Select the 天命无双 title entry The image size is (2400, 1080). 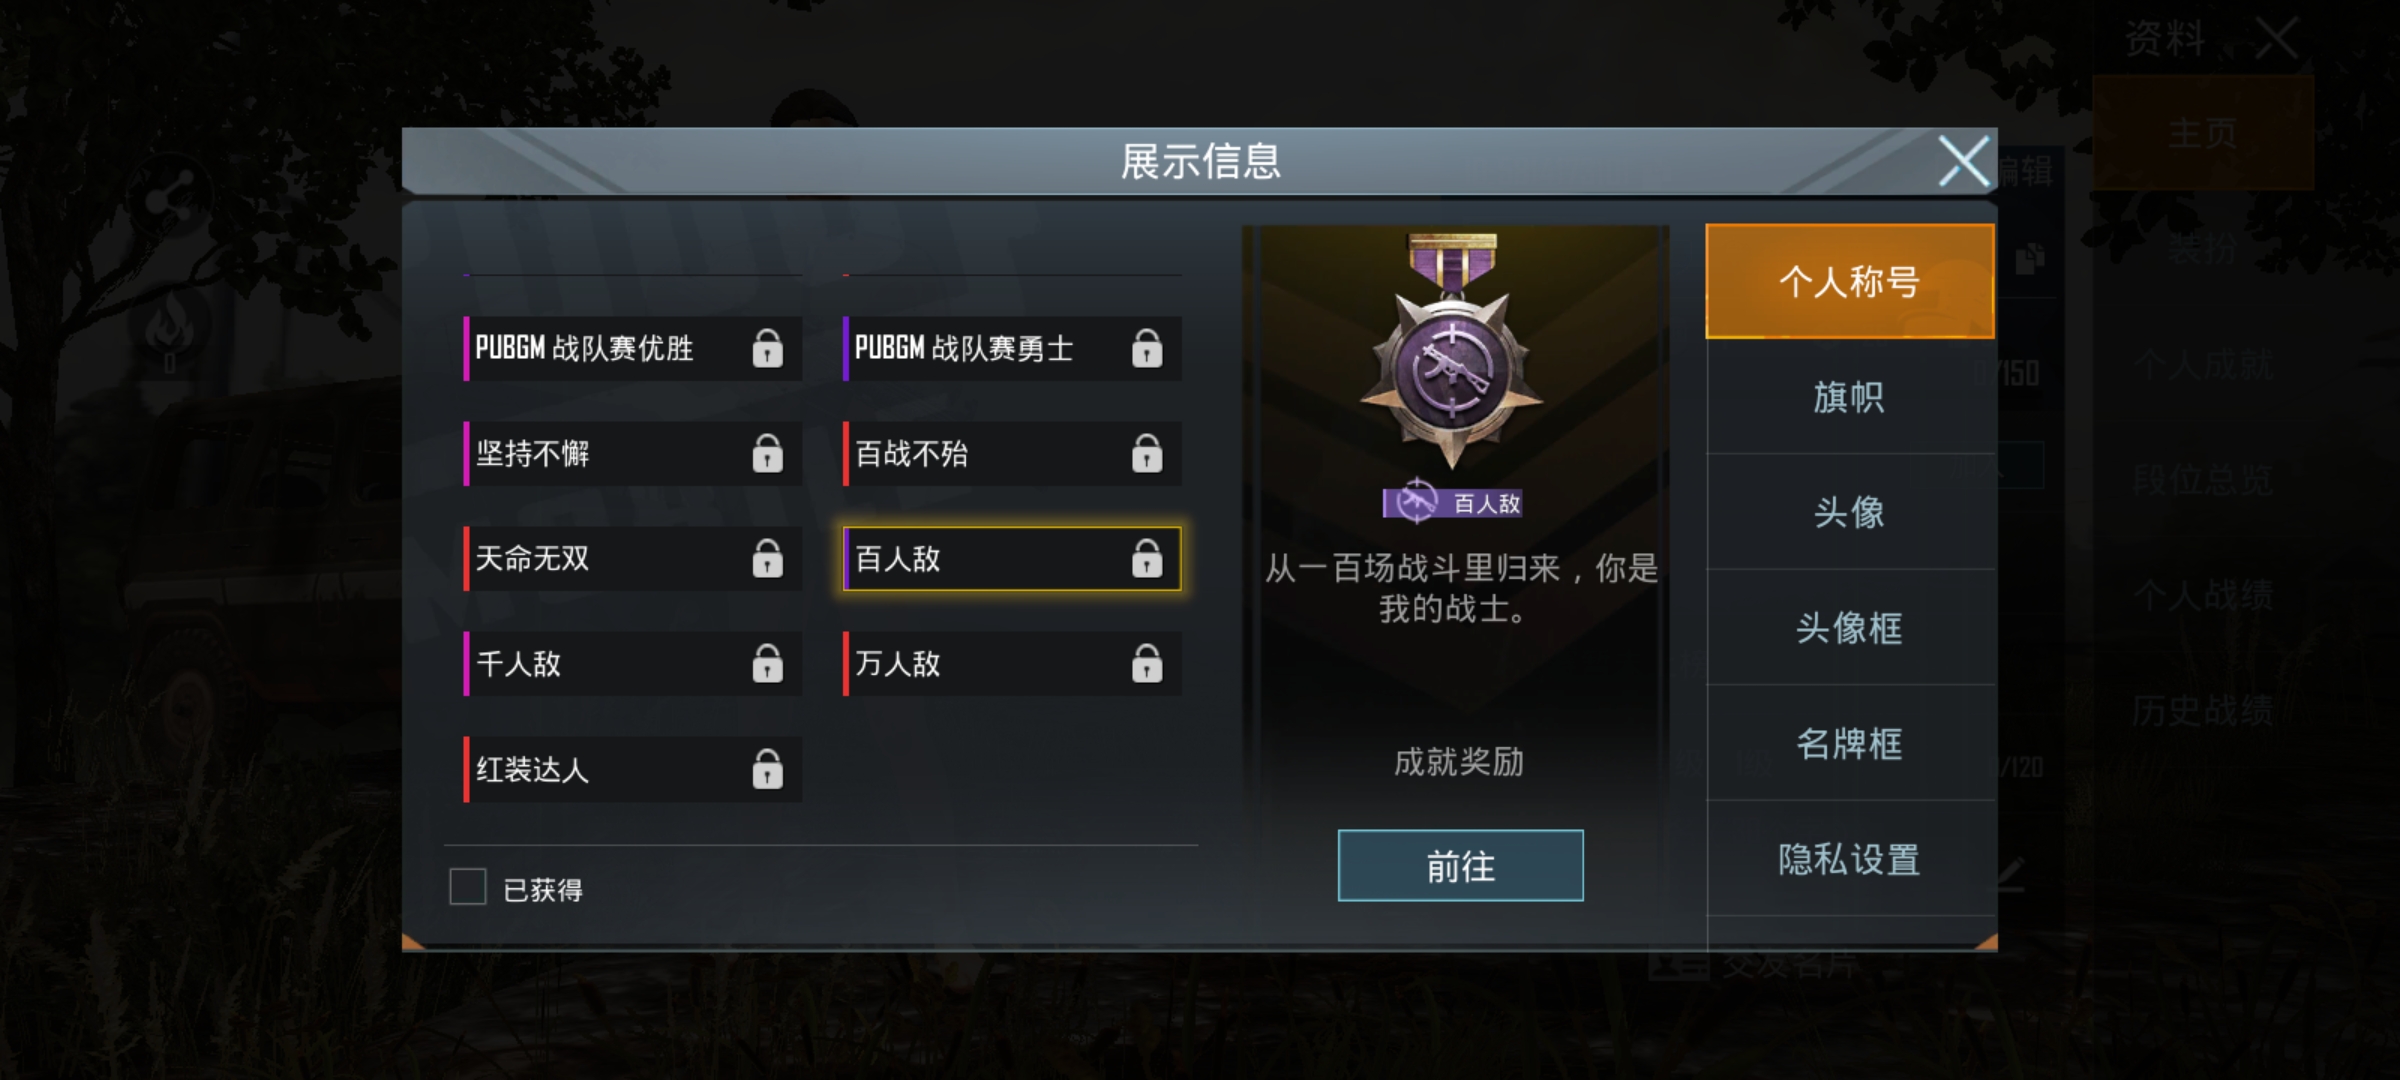[x=633, y=558]
